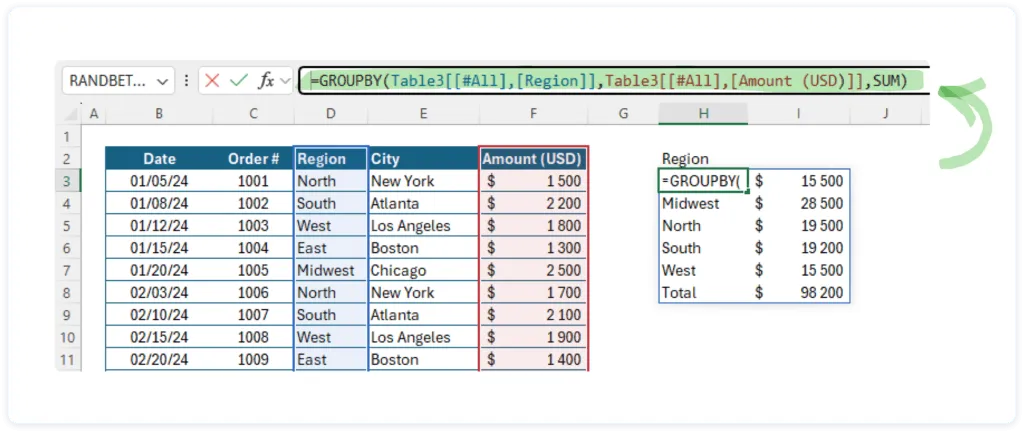Viewport: 1024px width, 433px height.
Task: Open Insert Function with the fx icon
Action: 266,80
